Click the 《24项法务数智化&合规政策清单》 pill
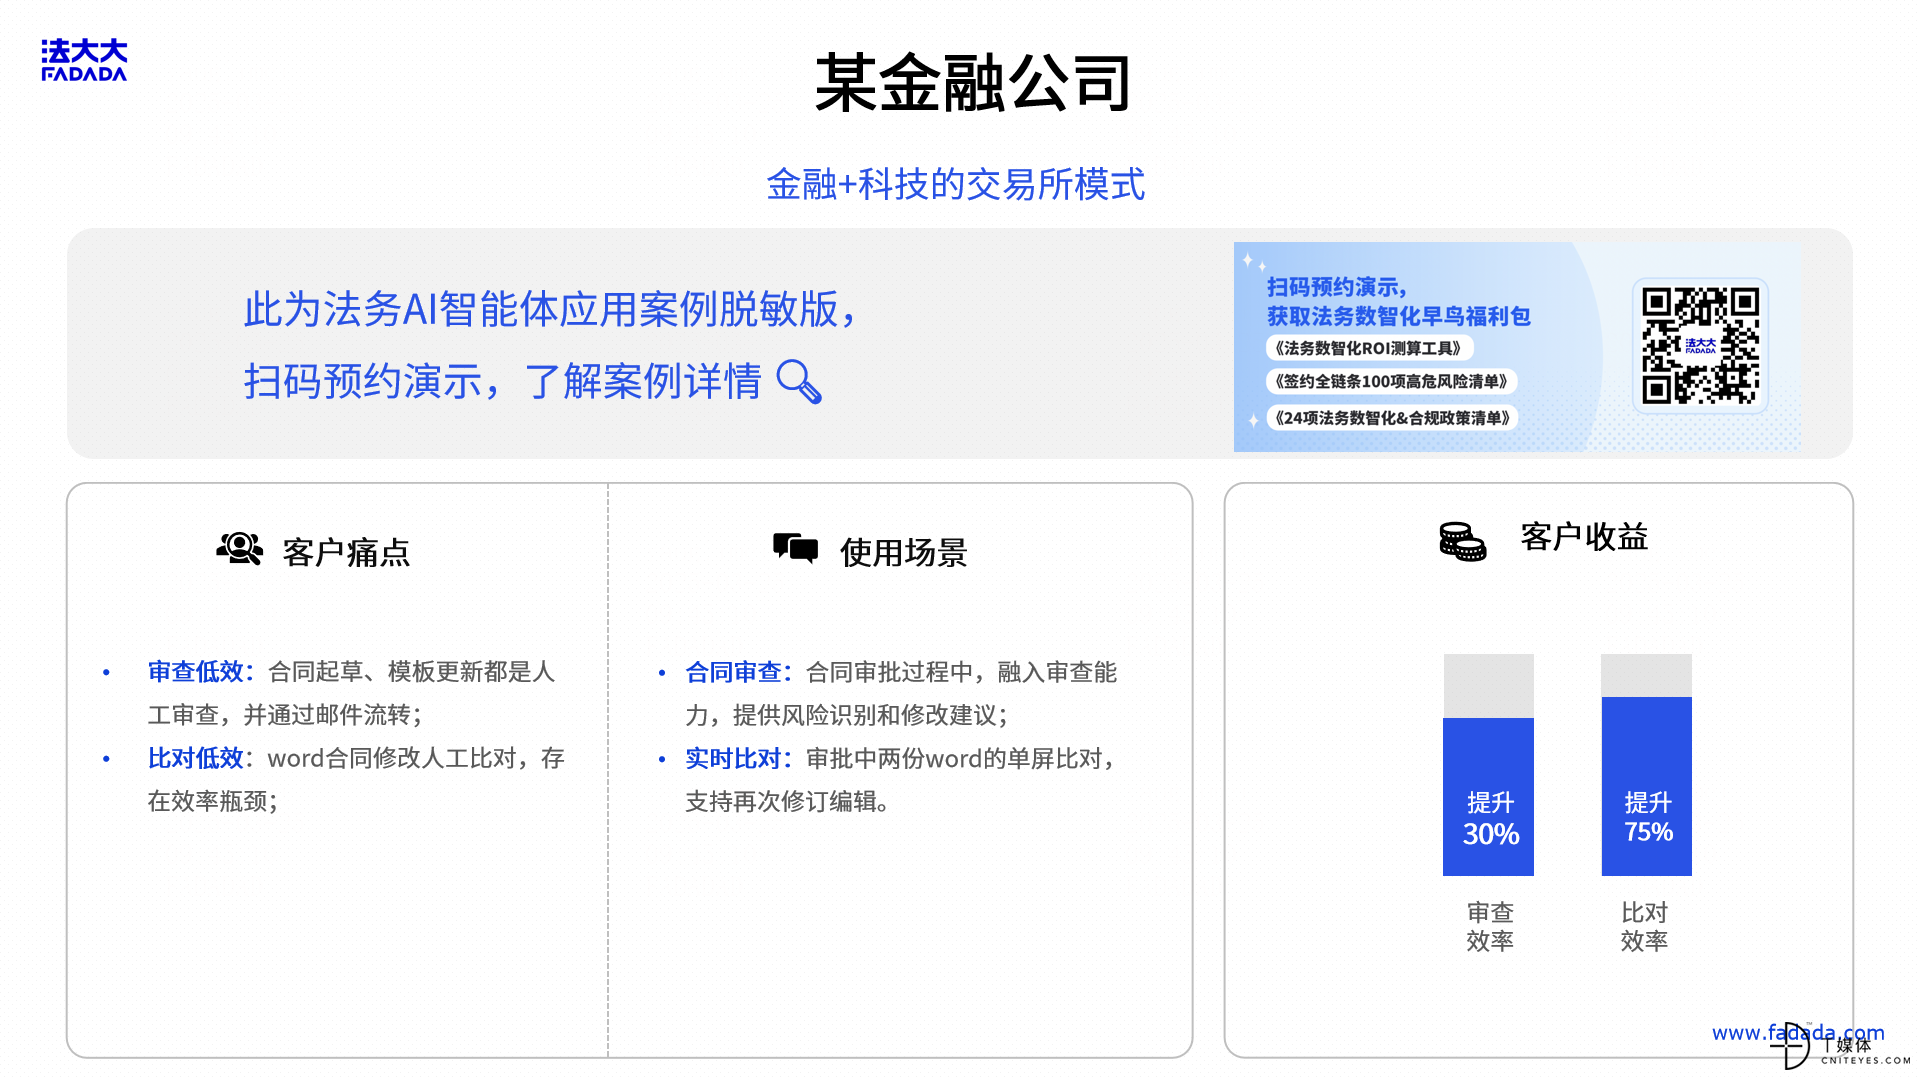 coord(1392,418)
